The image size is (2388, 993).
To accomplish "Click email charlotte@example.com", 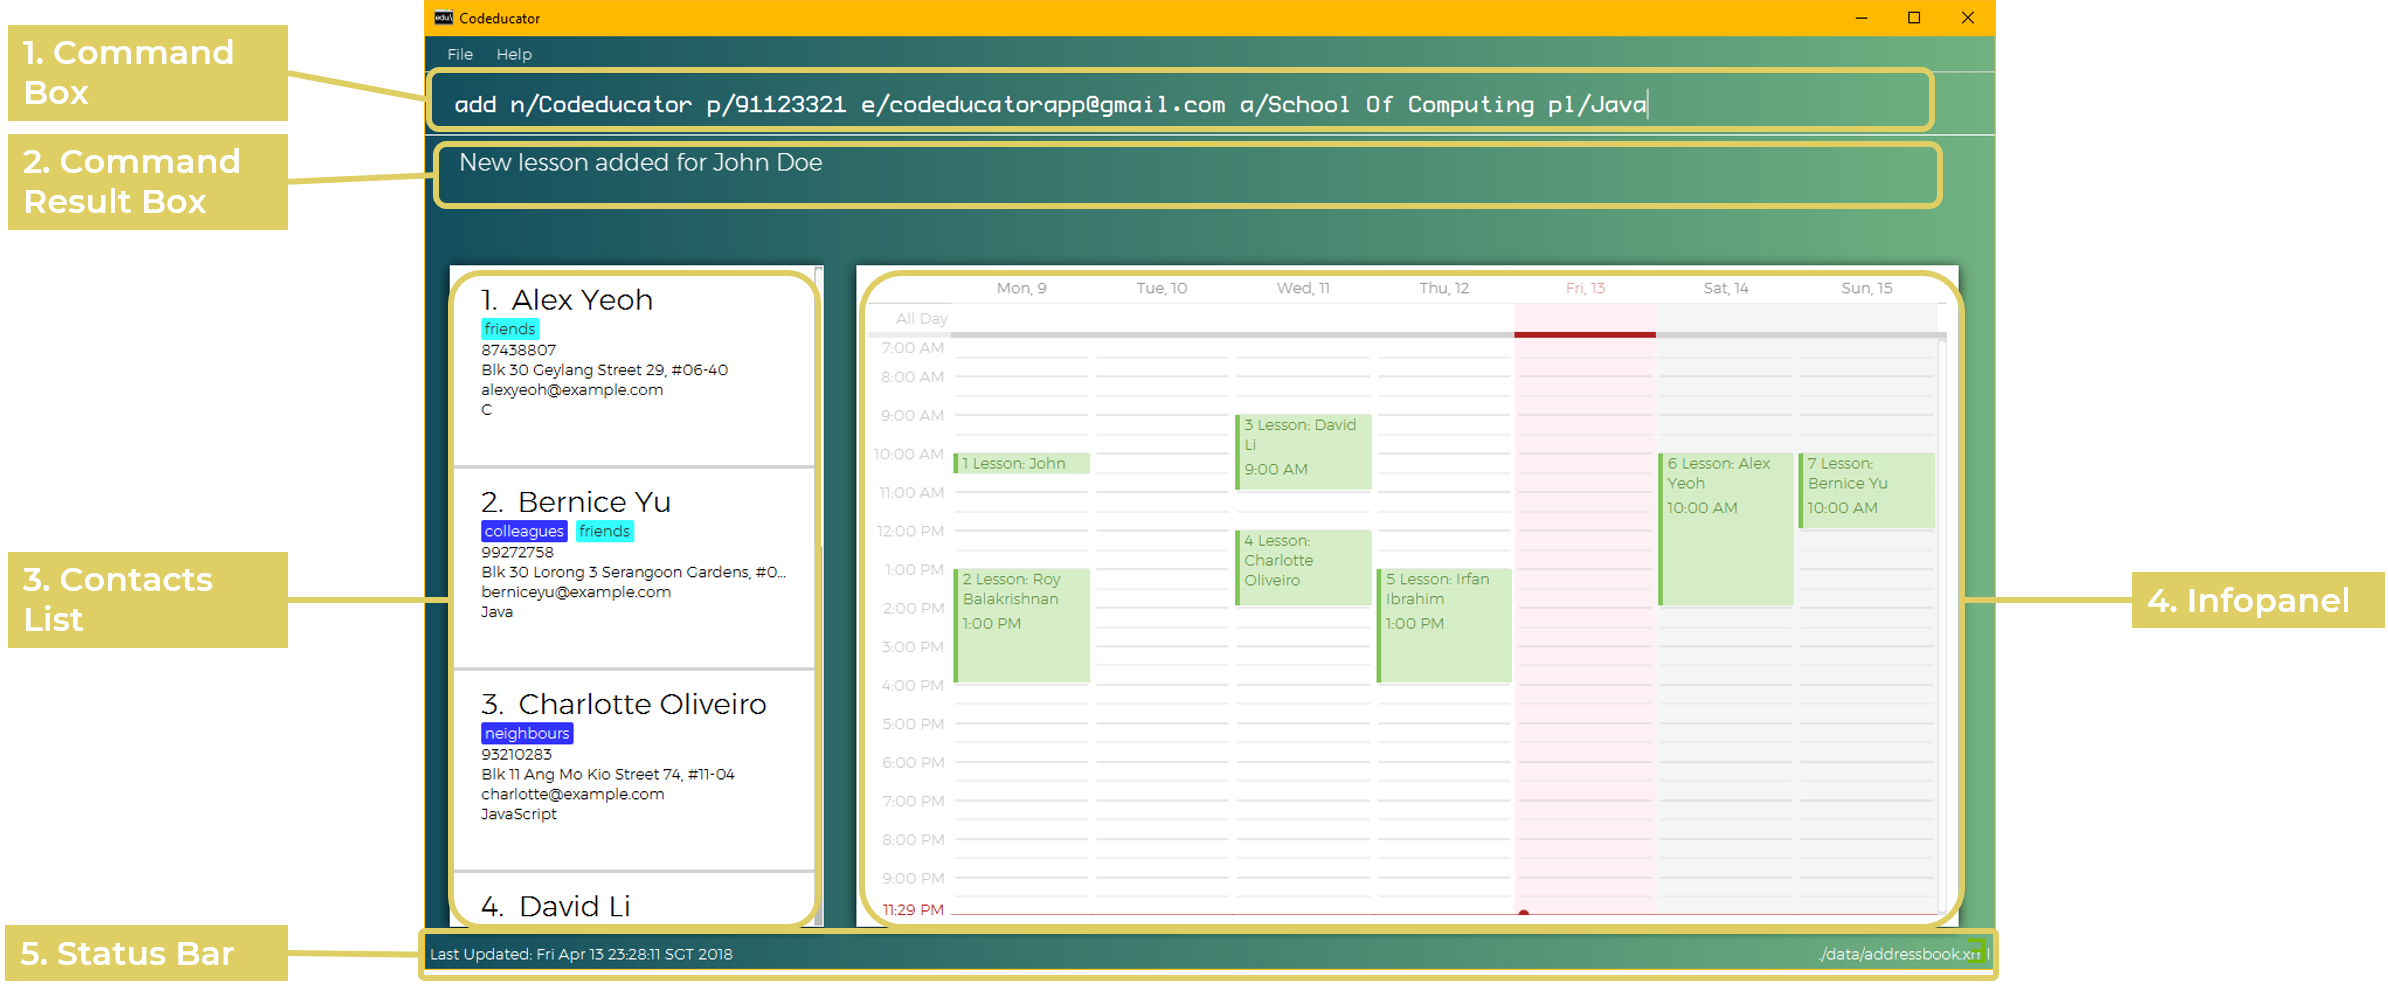I will pyautogui.click(x=572, y=794).
